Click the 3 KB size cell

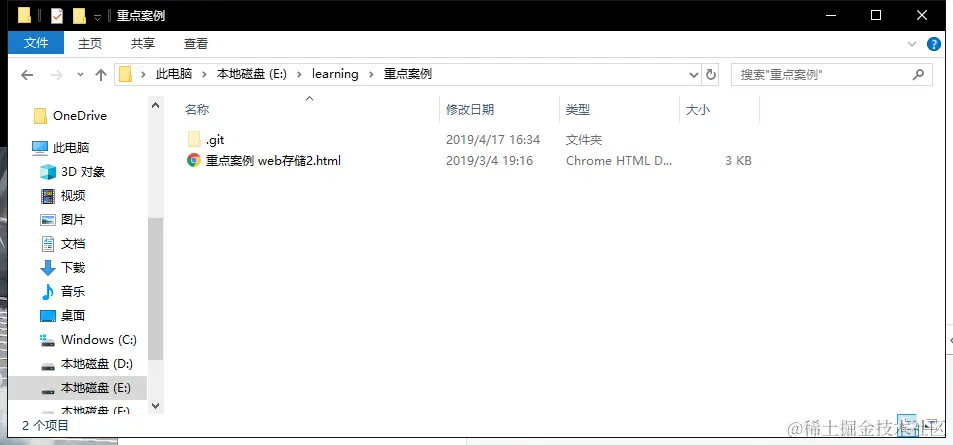(738, 160)
